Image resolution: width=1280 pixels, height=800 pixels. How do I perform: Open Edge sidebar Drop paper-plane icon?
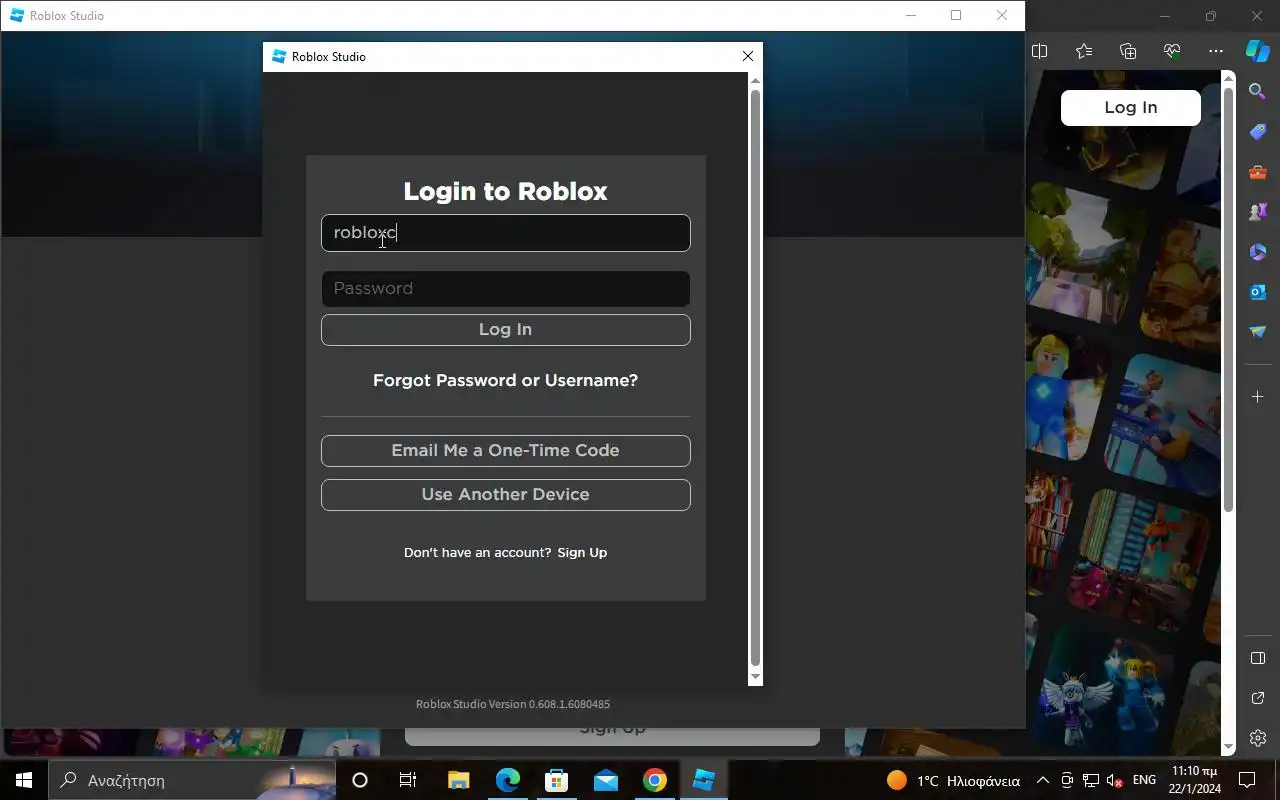[1258, 332]
